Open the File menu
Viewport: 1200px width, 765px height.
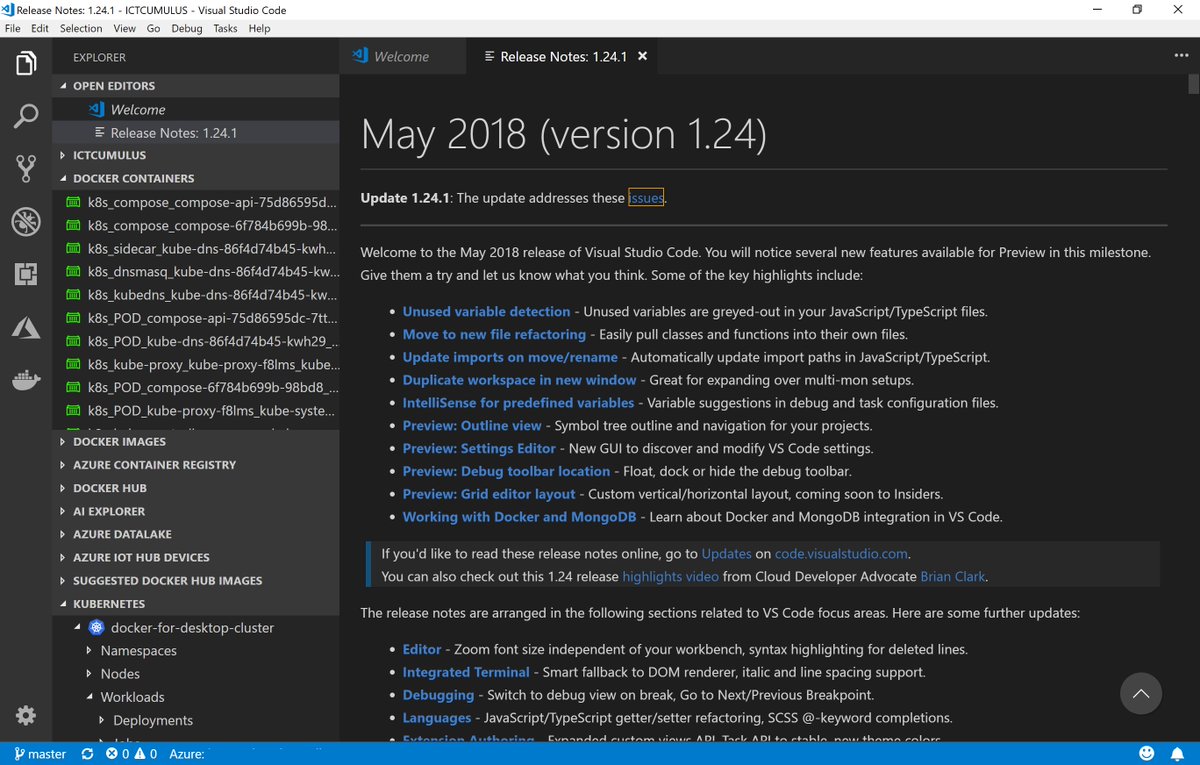tap(13, 28)
